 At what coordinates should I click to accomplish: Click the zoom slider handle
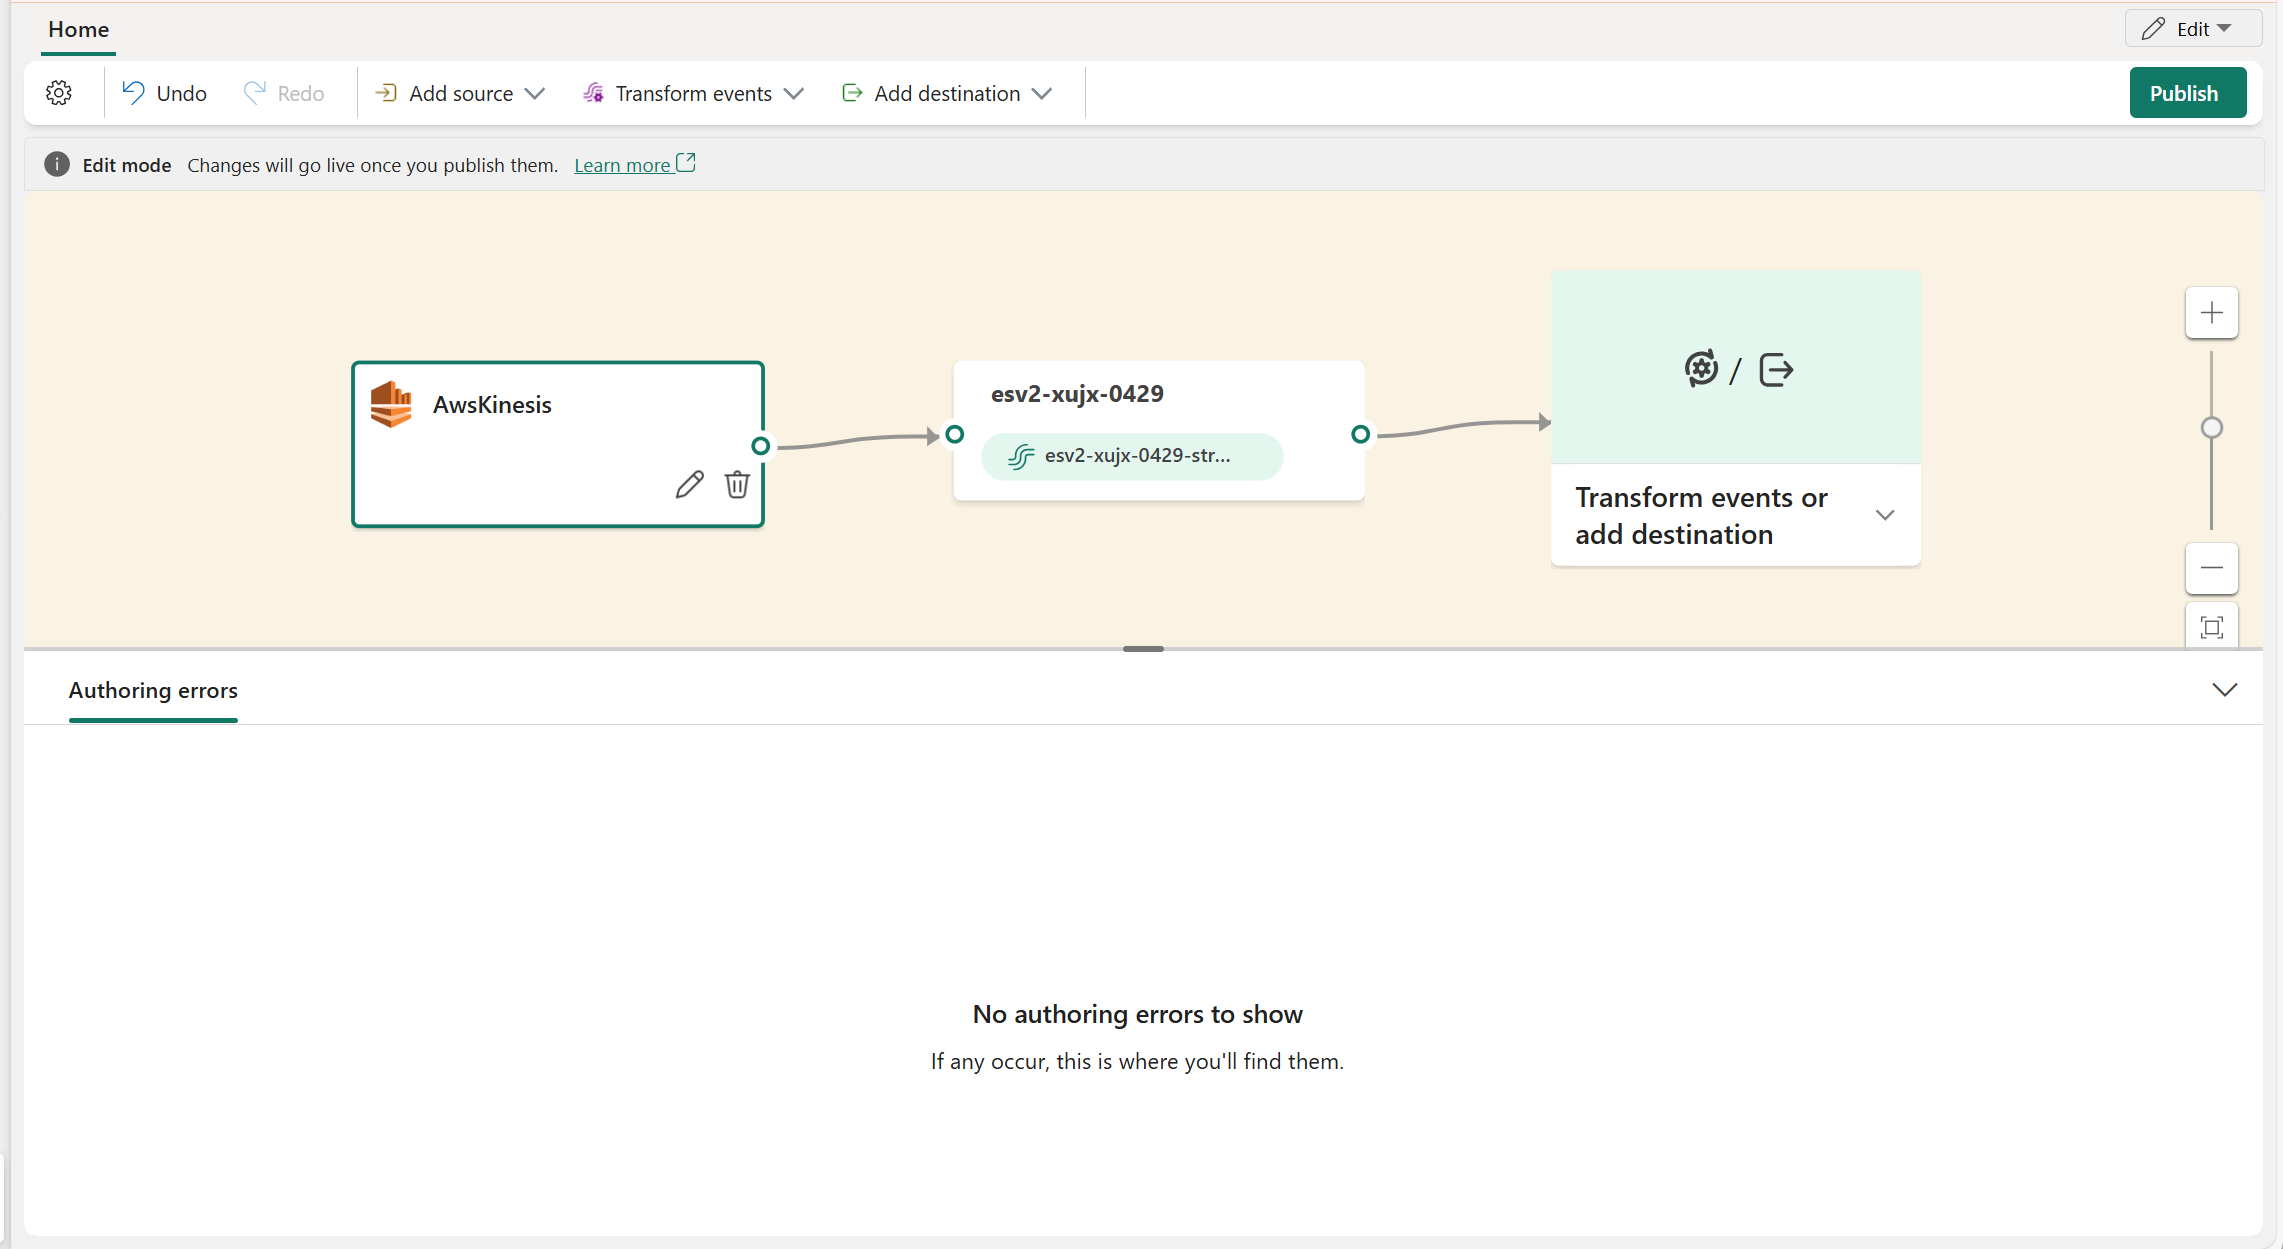coord(2211,428)
